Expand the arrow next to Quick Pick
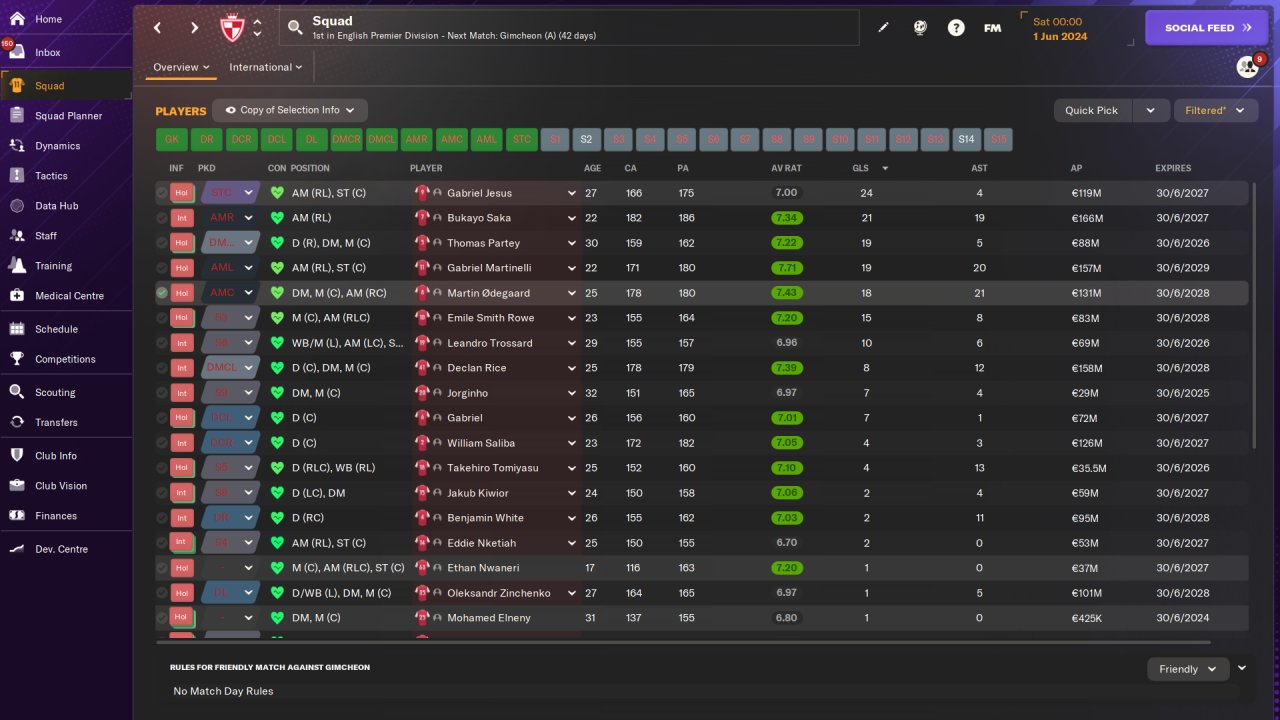 tap(1150, 110)
